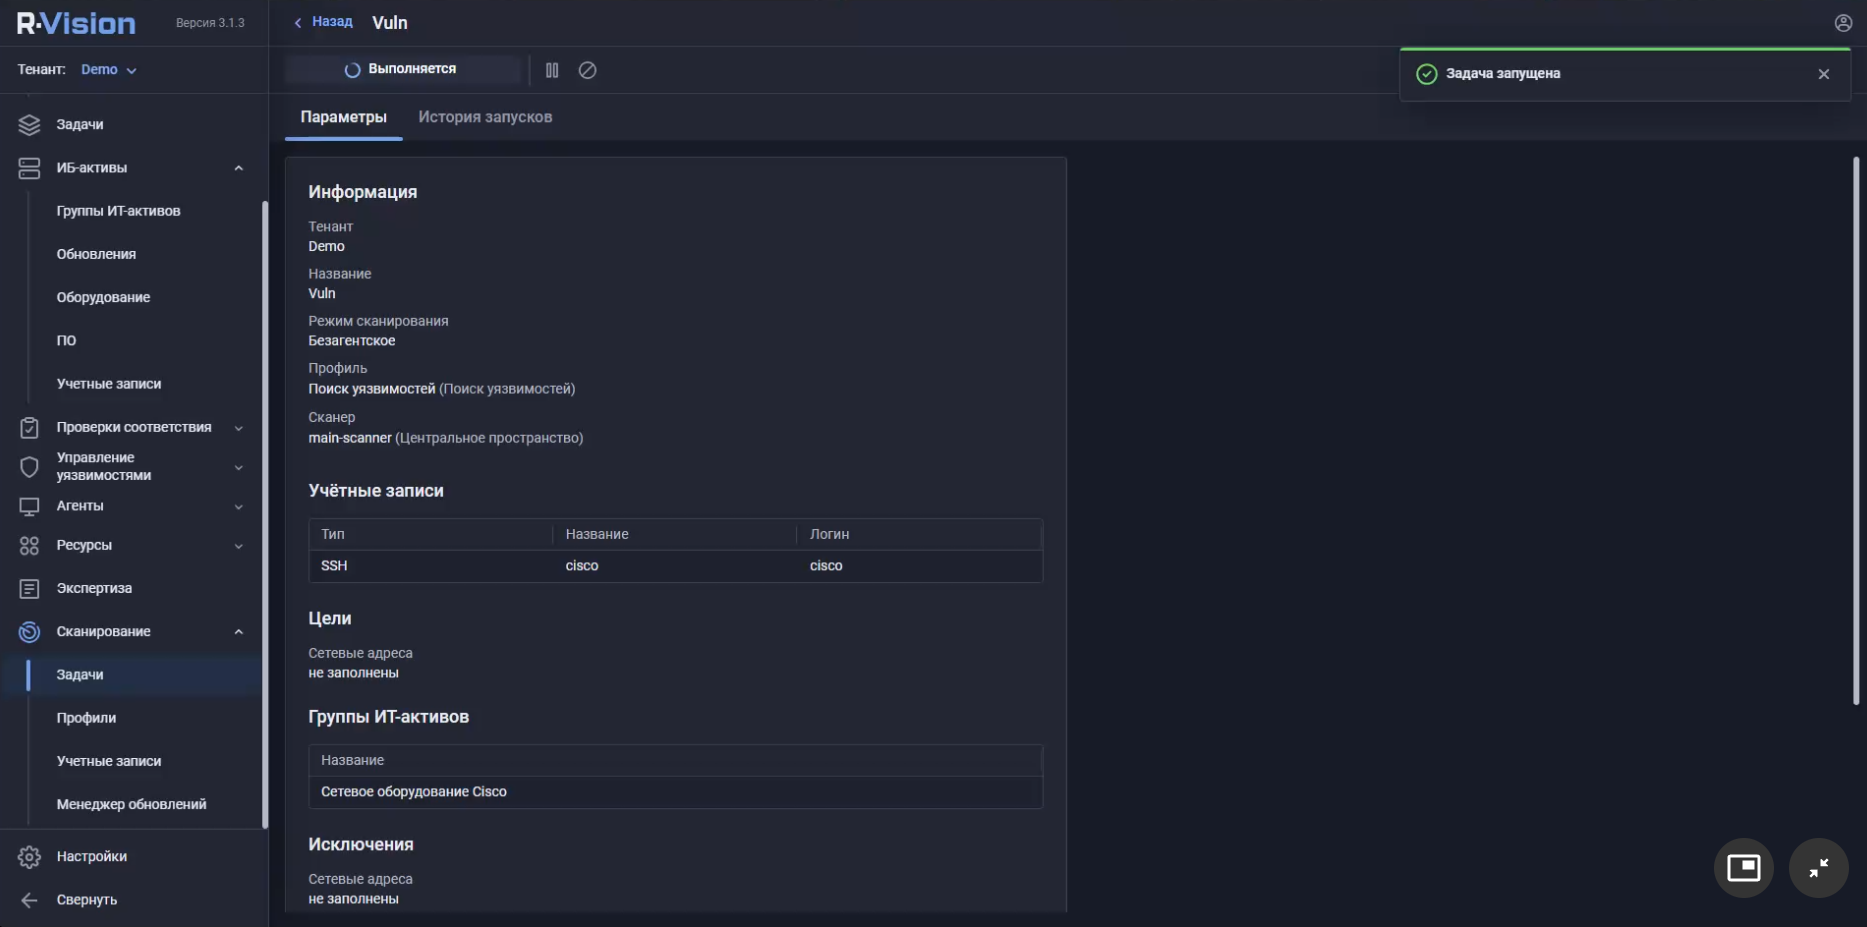The width and height of the screenshot is (1867, 927).
Task: Expand the Ресурсы menu section
Action: click(238, 546)
